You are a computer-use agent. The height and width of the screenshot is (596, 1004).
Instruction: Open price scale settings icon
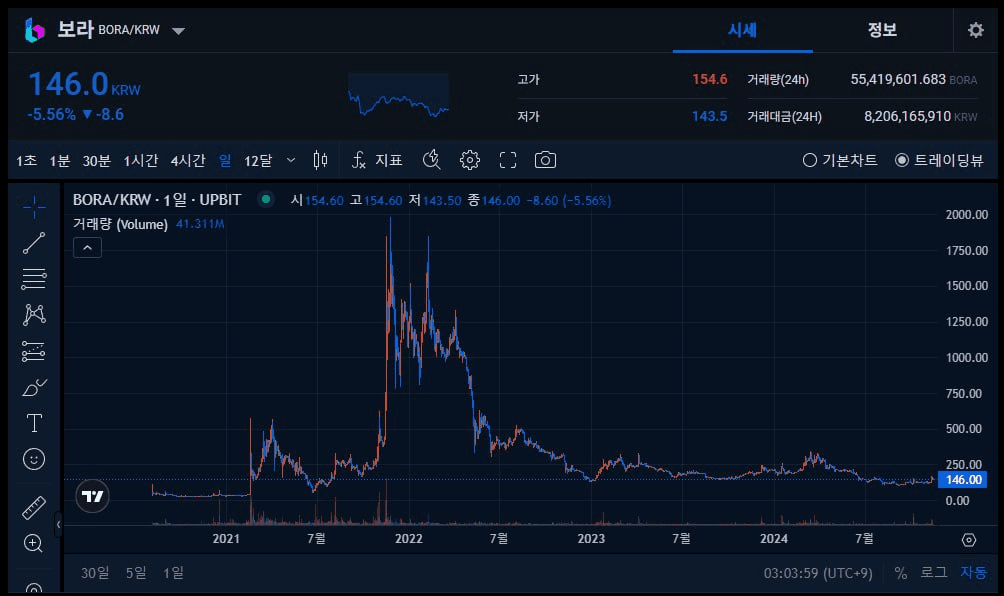point(969,540)
